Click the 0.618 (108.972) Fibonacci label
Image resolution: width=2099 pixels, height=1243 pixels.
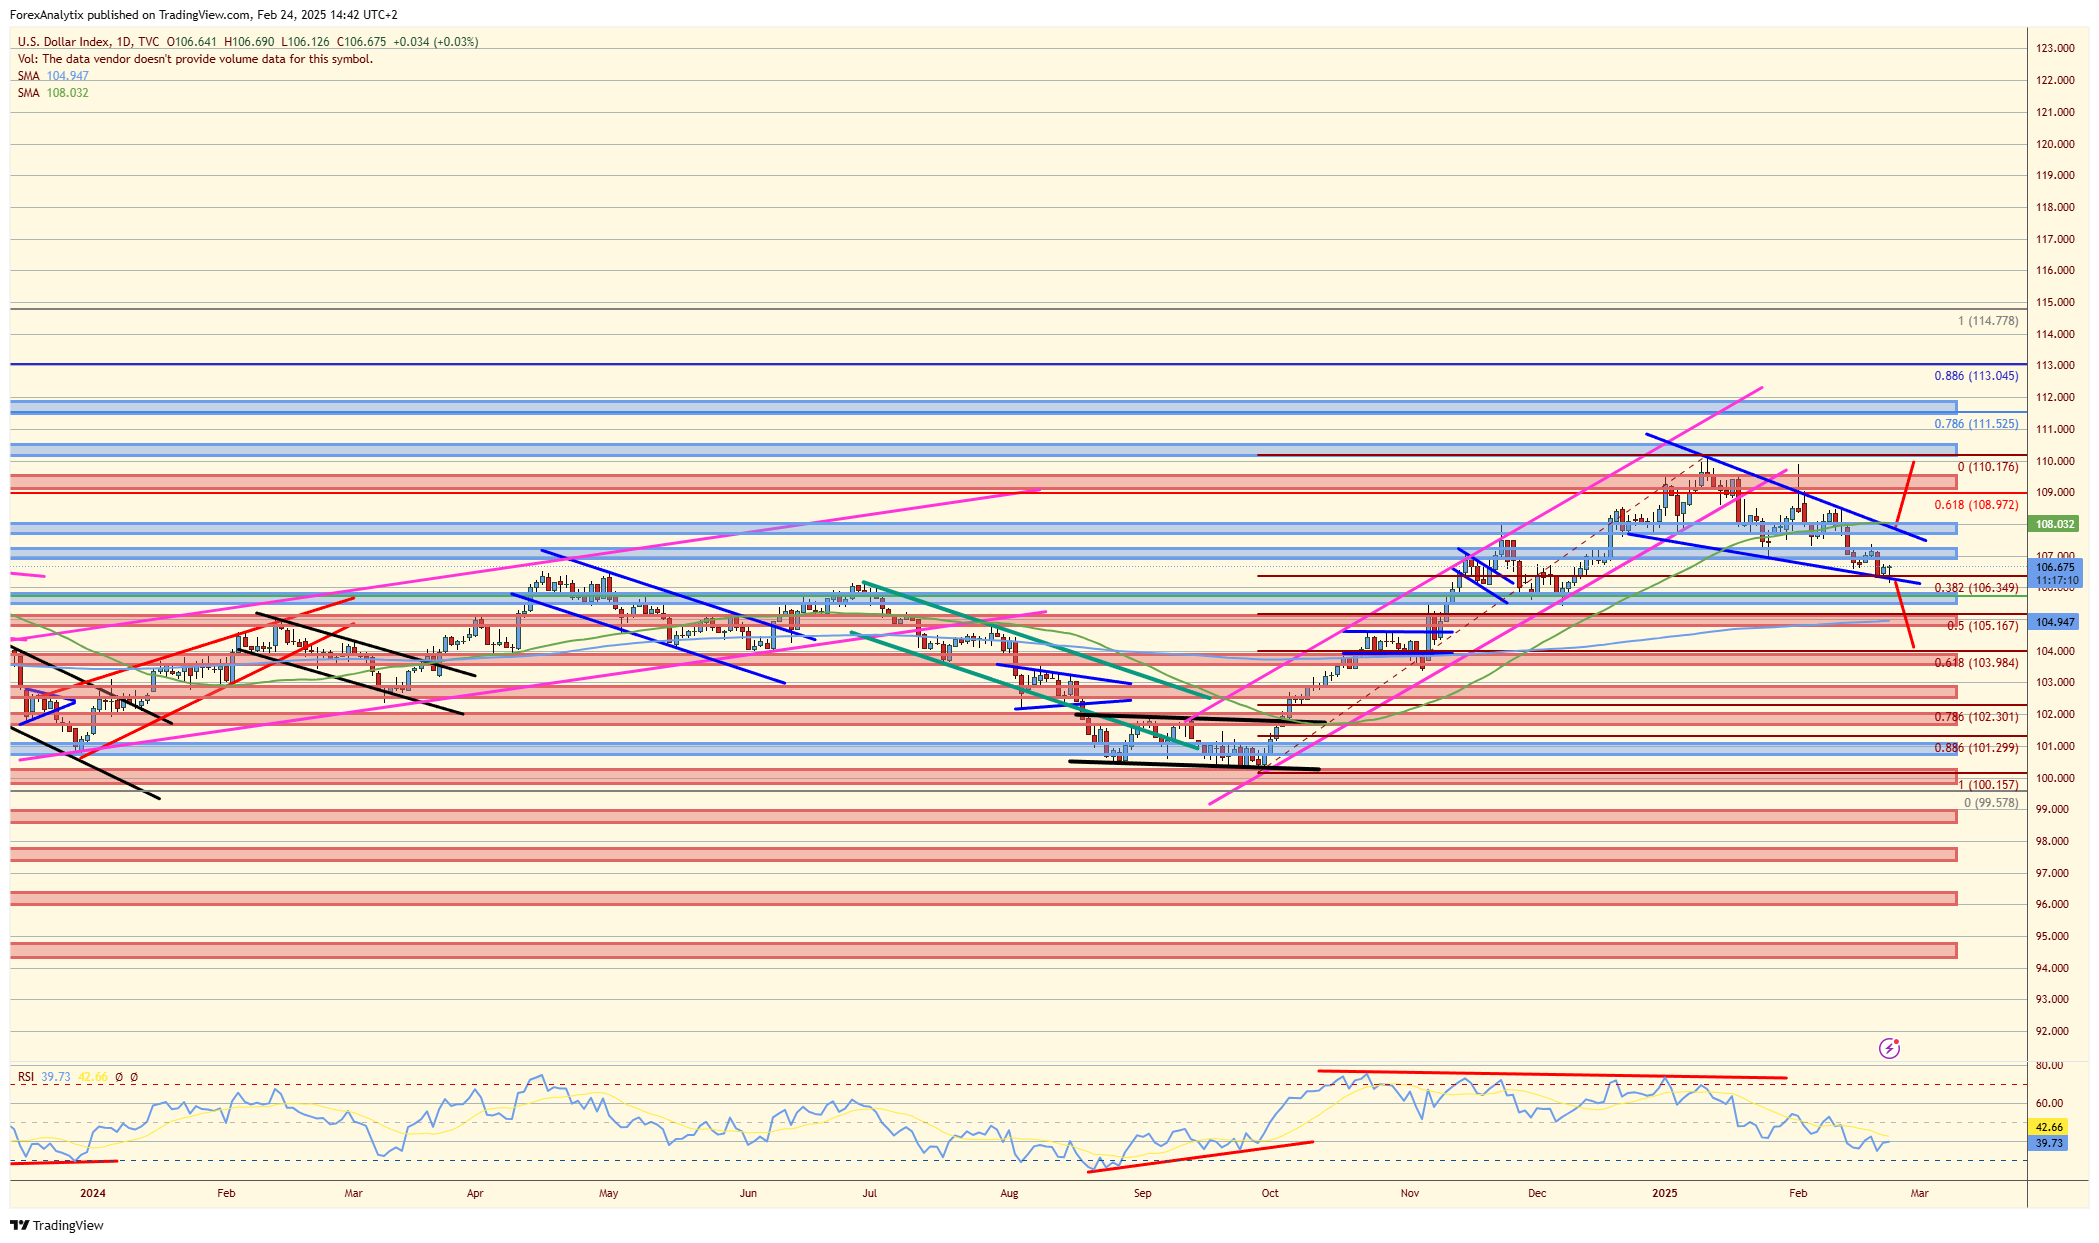(1976, 505)
